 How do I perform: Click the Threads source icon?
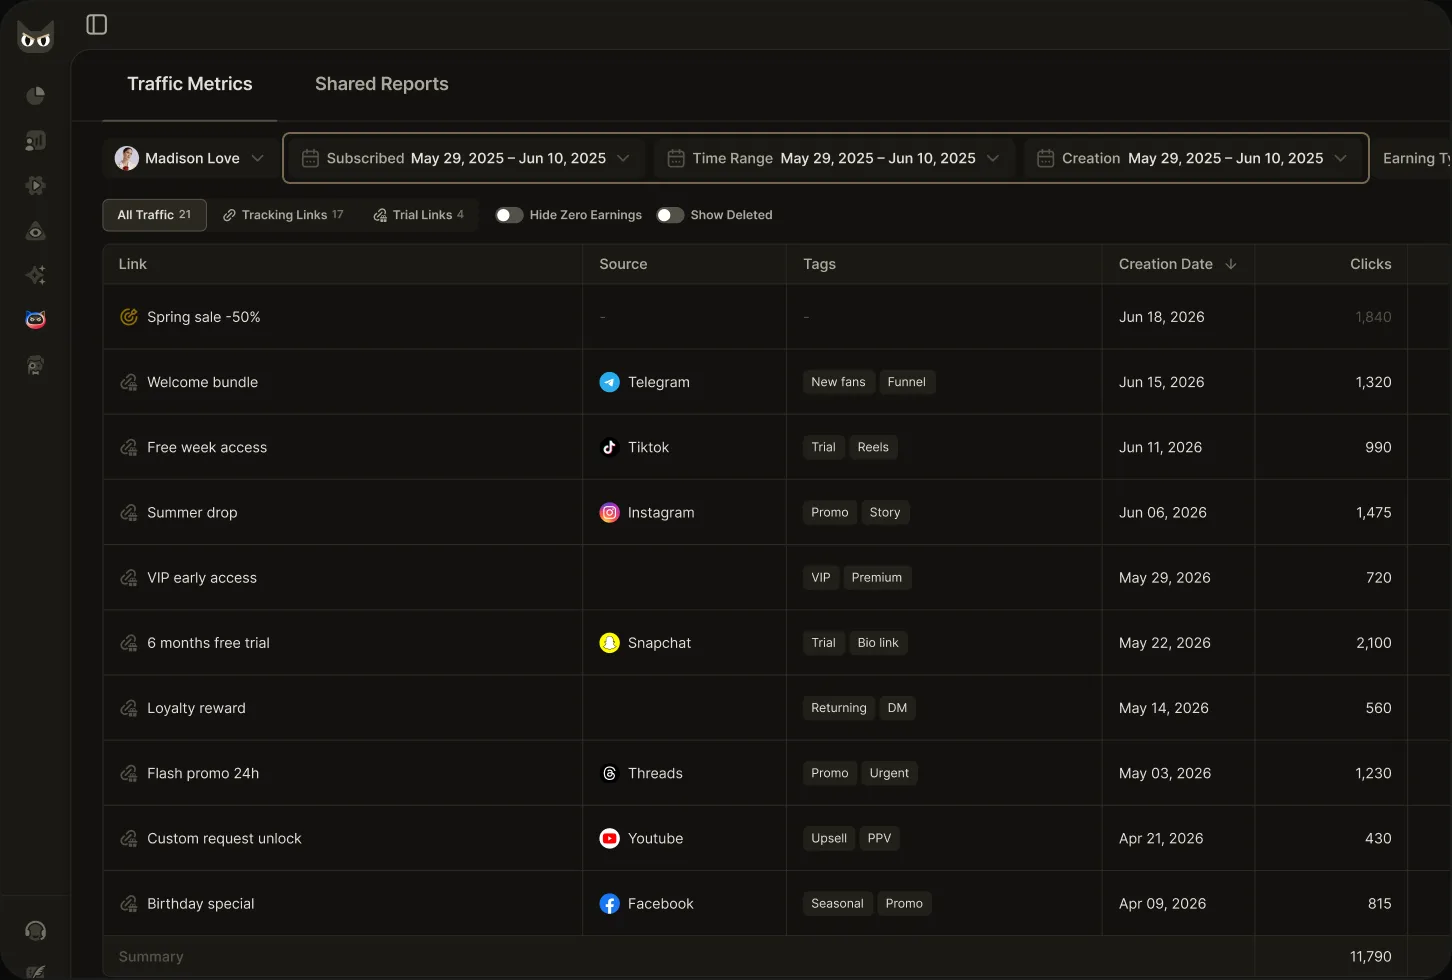pyautogui.click(x=609, y=773)
